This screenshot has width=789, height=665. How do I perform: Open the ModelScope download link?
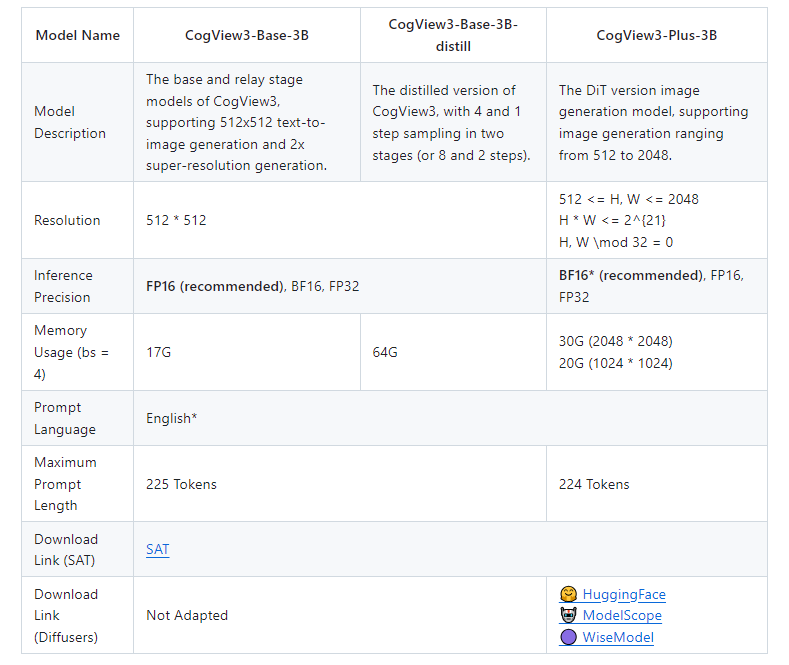[622, 616]
